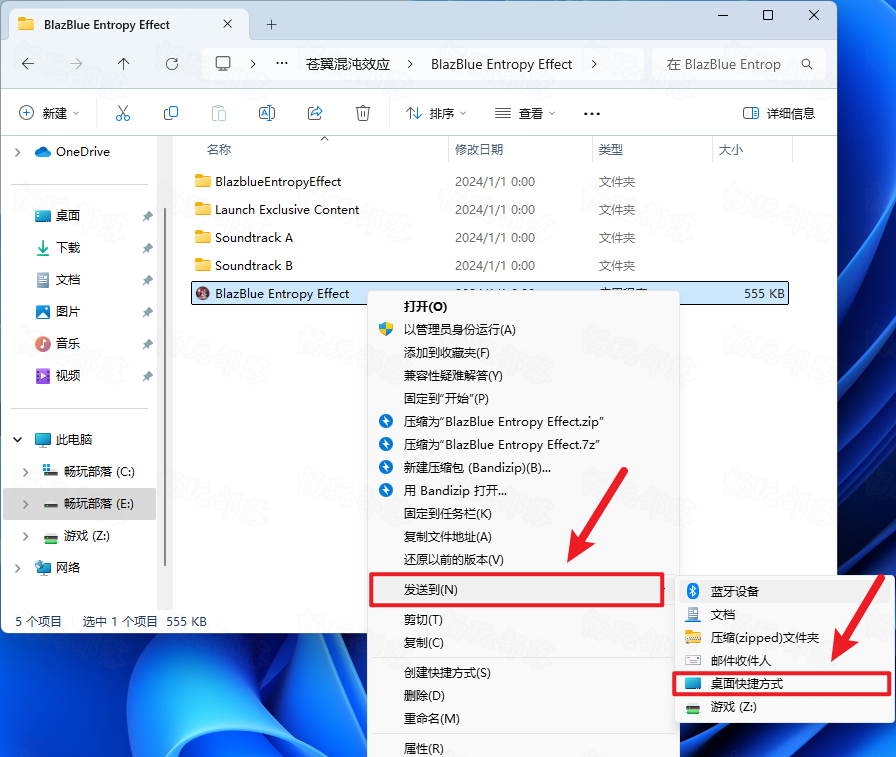
Task: Choose 桌面快捷方式 in the send-to submenu
Action: pyautogui.click(x=782, y=683)
